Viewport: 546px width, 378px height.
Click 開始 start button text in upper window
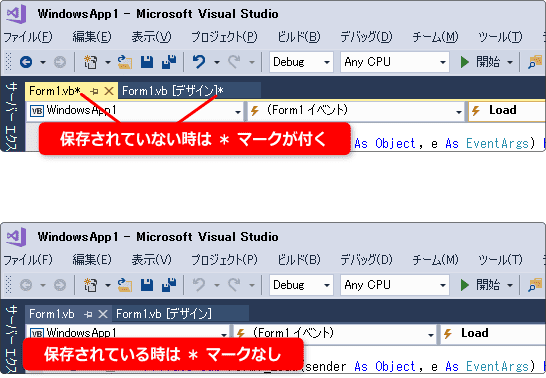[x=488, y=62]
